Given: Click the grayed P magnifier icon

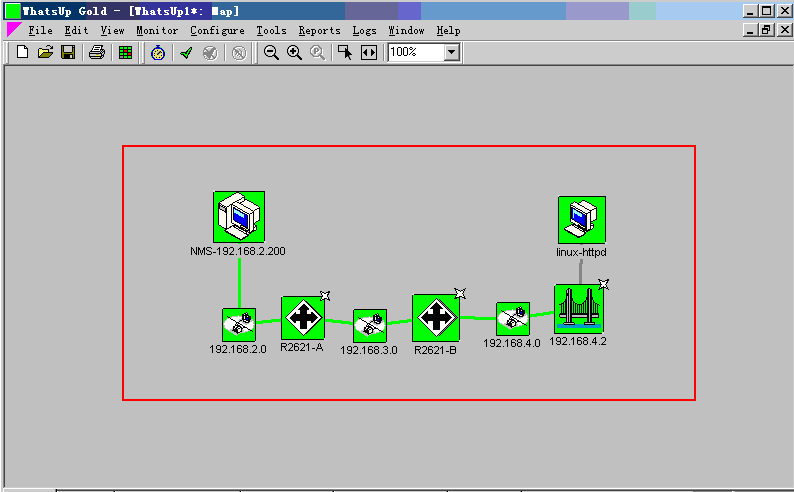Looking at the screenshot, I should pos(317,53).
